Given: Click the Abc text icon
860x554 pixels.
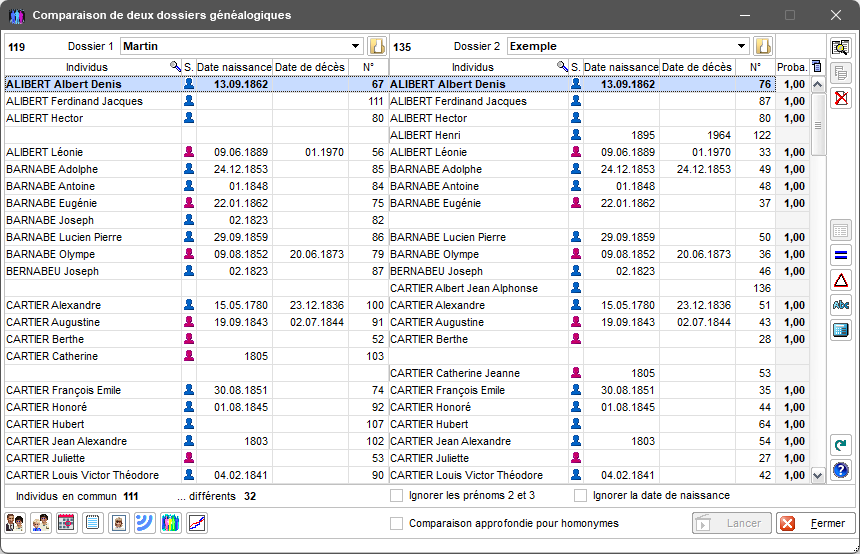Looking at the screenshot, I should tap(840, 305).
